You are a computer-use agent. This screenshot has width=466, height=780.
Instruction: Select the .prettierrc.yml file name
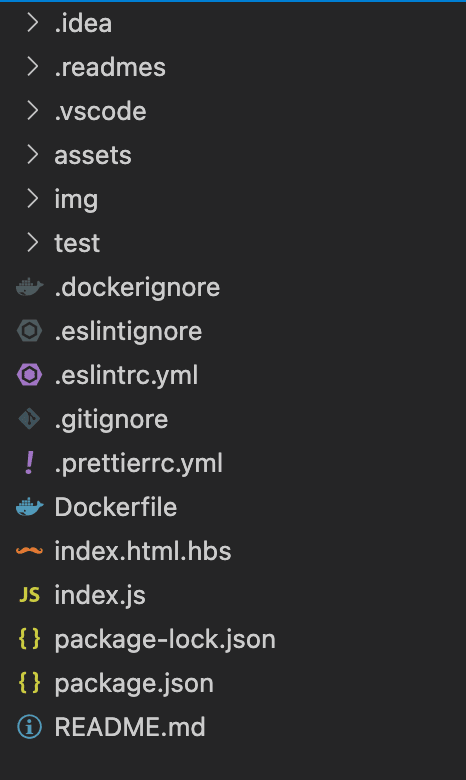click(x=139, y=464)
